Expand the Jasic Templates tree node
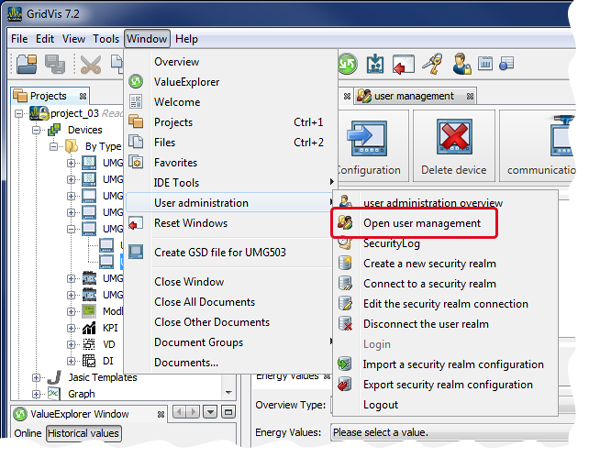 (x=37, y=377)
